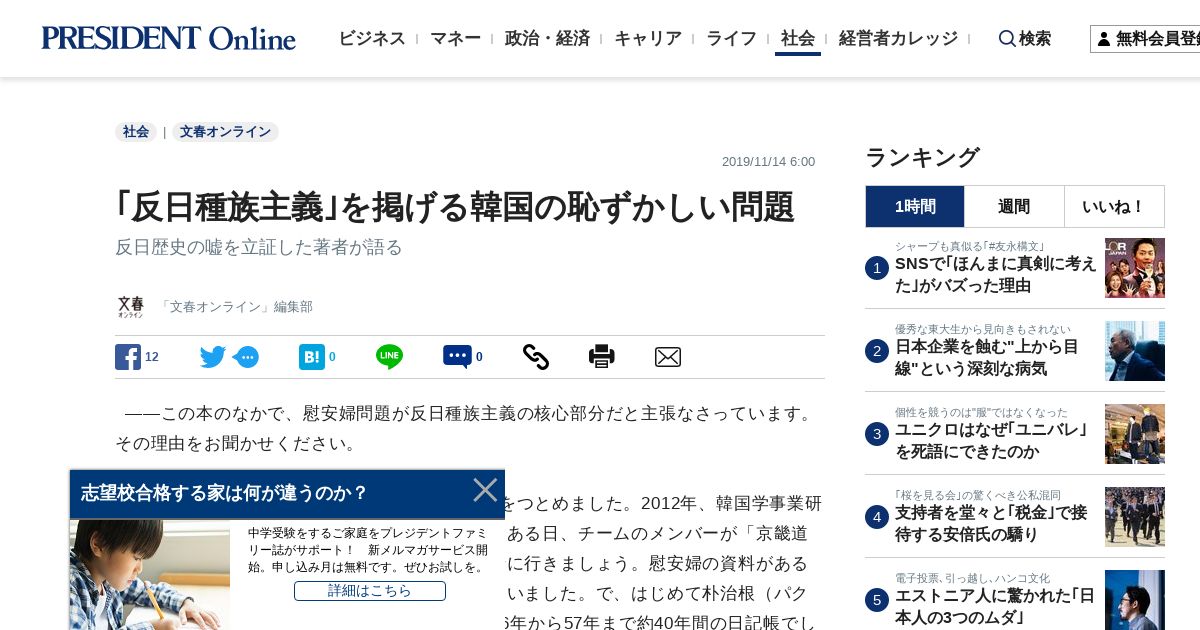The height and width of the screenshot is (630, 1200).
Task: Open ranking 4 article 支持者を堂々と「税金」で接待
Action: point(991,524)
